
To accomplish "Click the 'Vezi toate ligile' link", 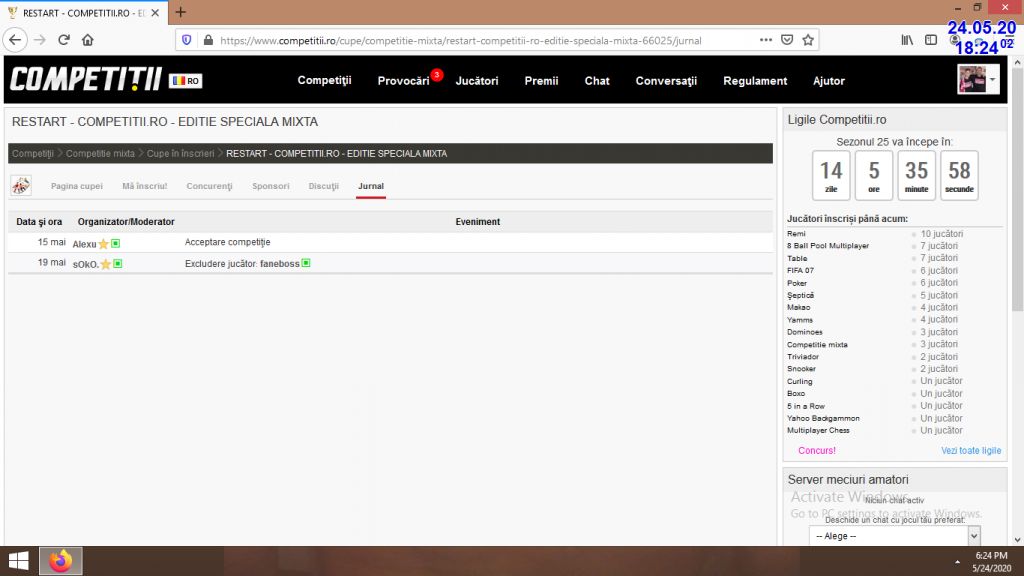I will pos(970,451).
